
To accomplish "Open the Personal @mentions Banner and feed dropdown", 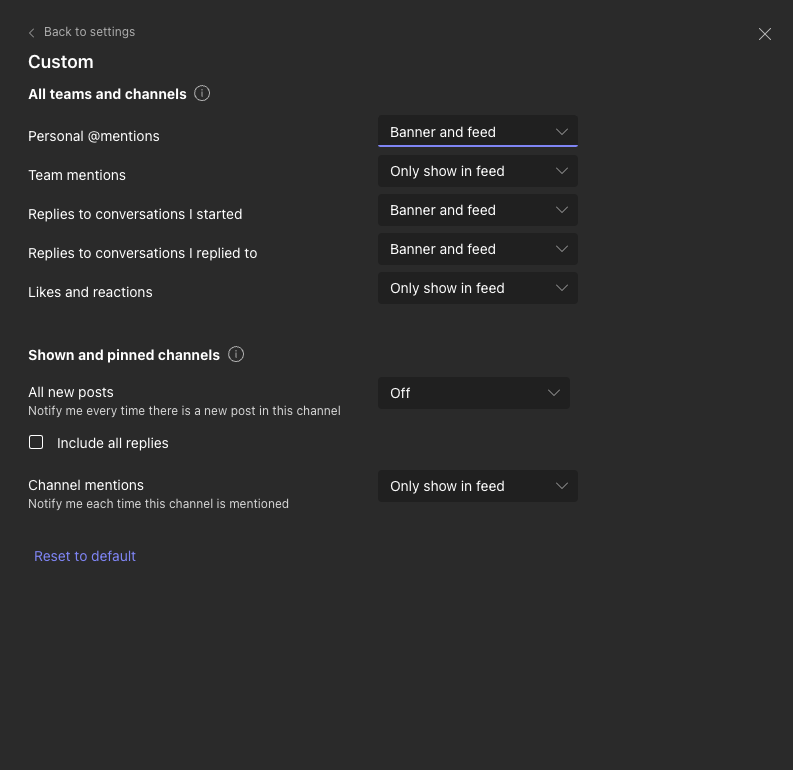I will (x=477, y=131).
